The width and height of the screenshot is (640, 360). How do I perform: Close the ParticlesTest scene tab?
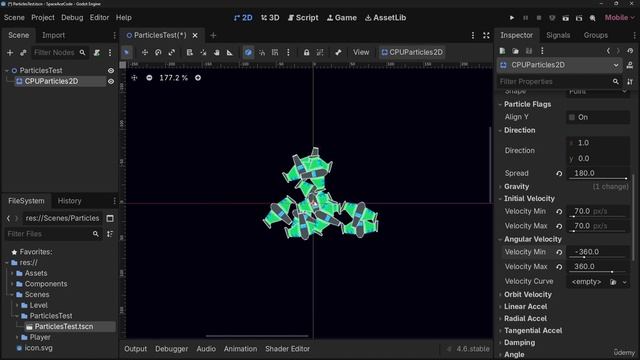click(x=195, y=36)
